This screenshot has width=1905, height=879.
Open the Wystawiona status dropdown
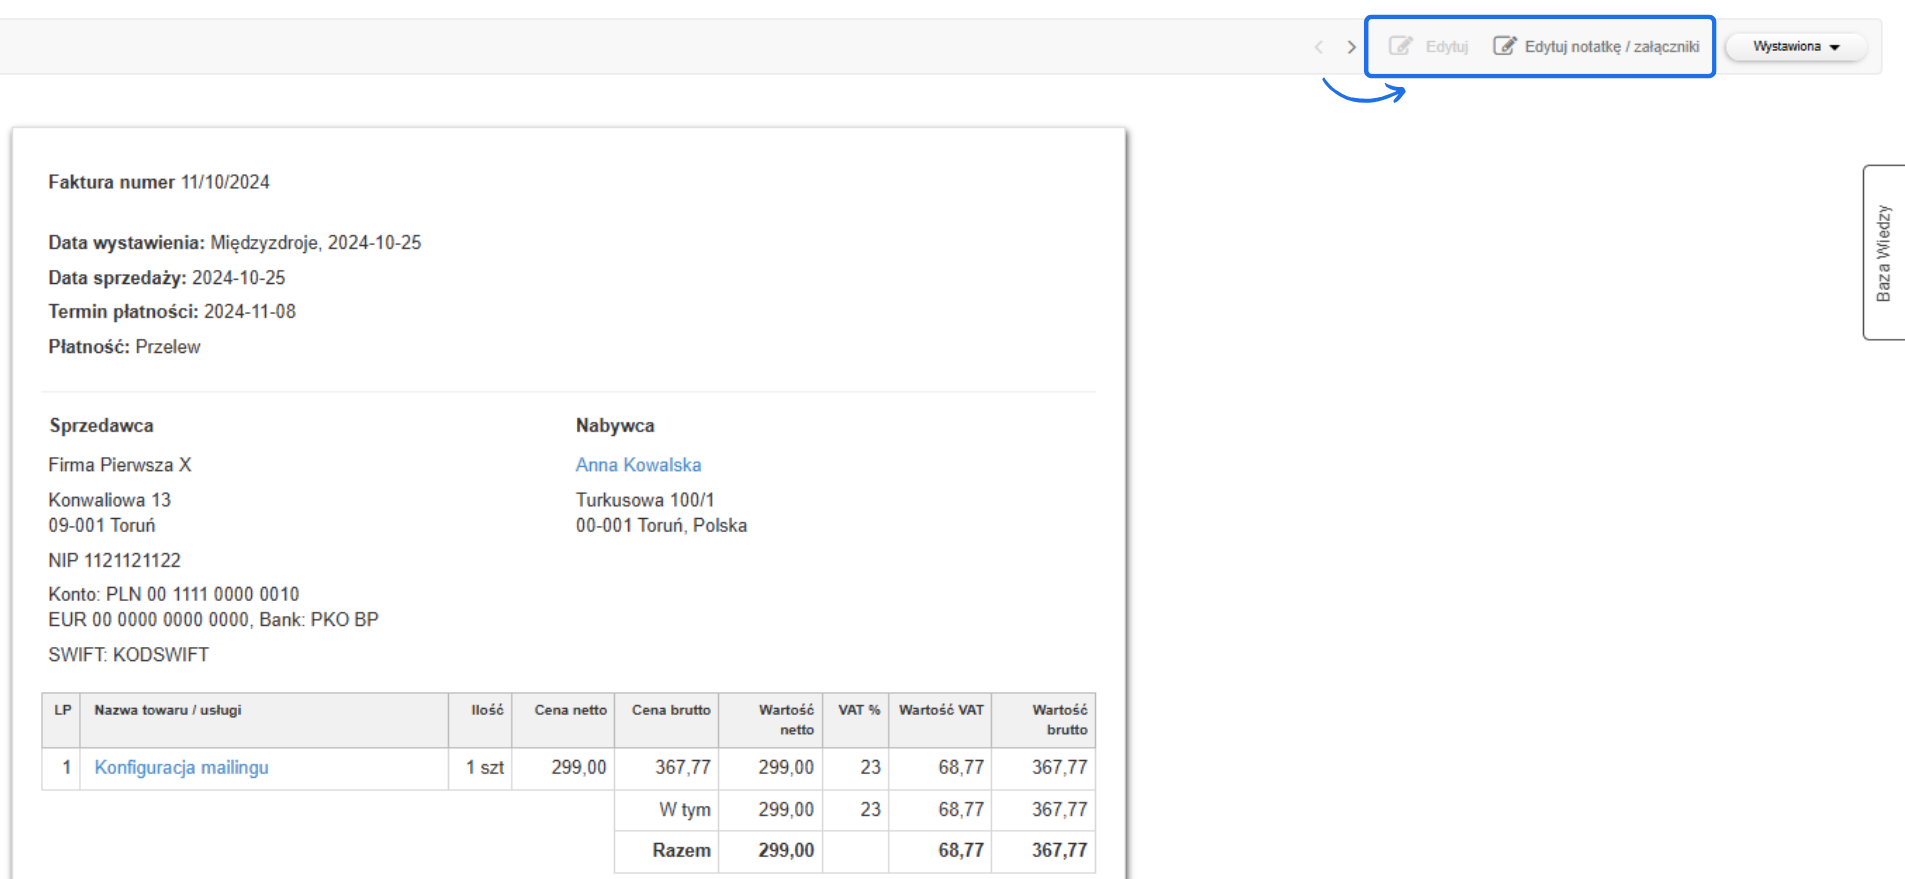tap(1786, 47)
